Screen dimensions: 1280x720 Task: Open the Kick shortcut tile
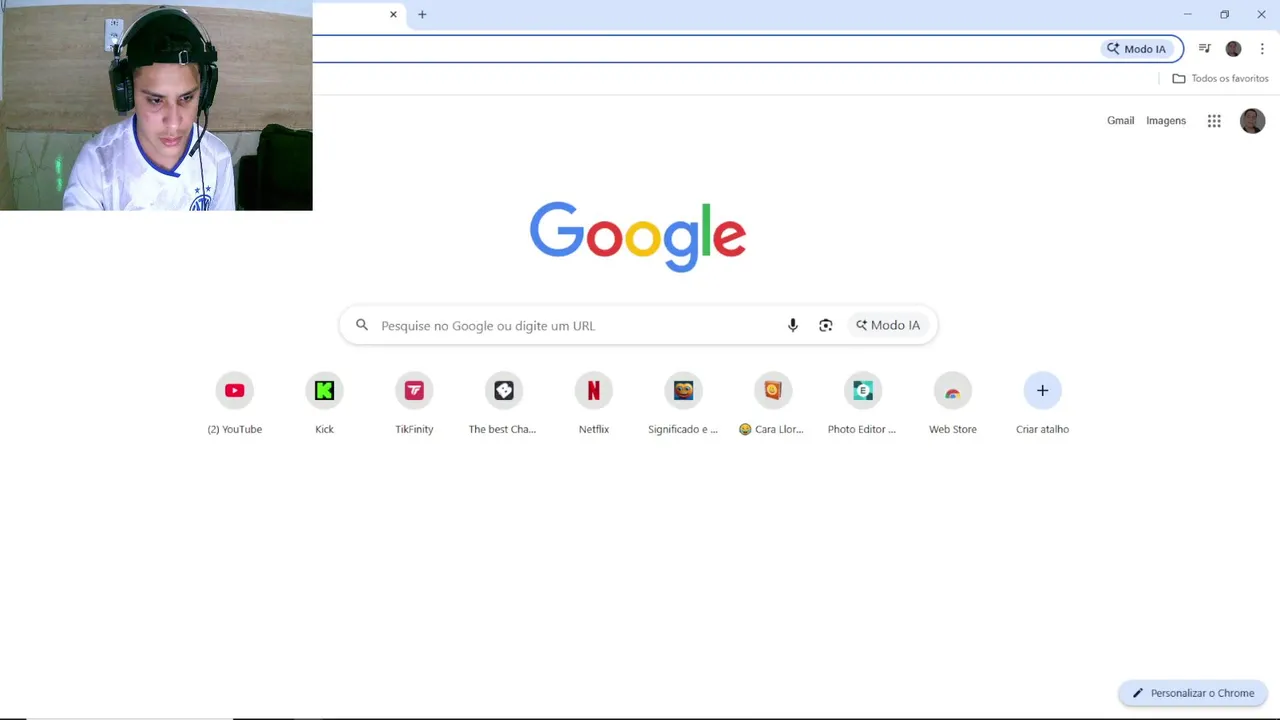[x=324, y=404]
